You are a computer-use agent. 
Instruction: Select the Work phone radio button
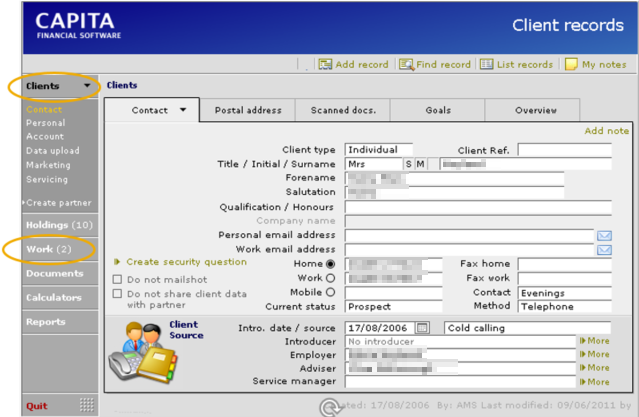(331, 278)
